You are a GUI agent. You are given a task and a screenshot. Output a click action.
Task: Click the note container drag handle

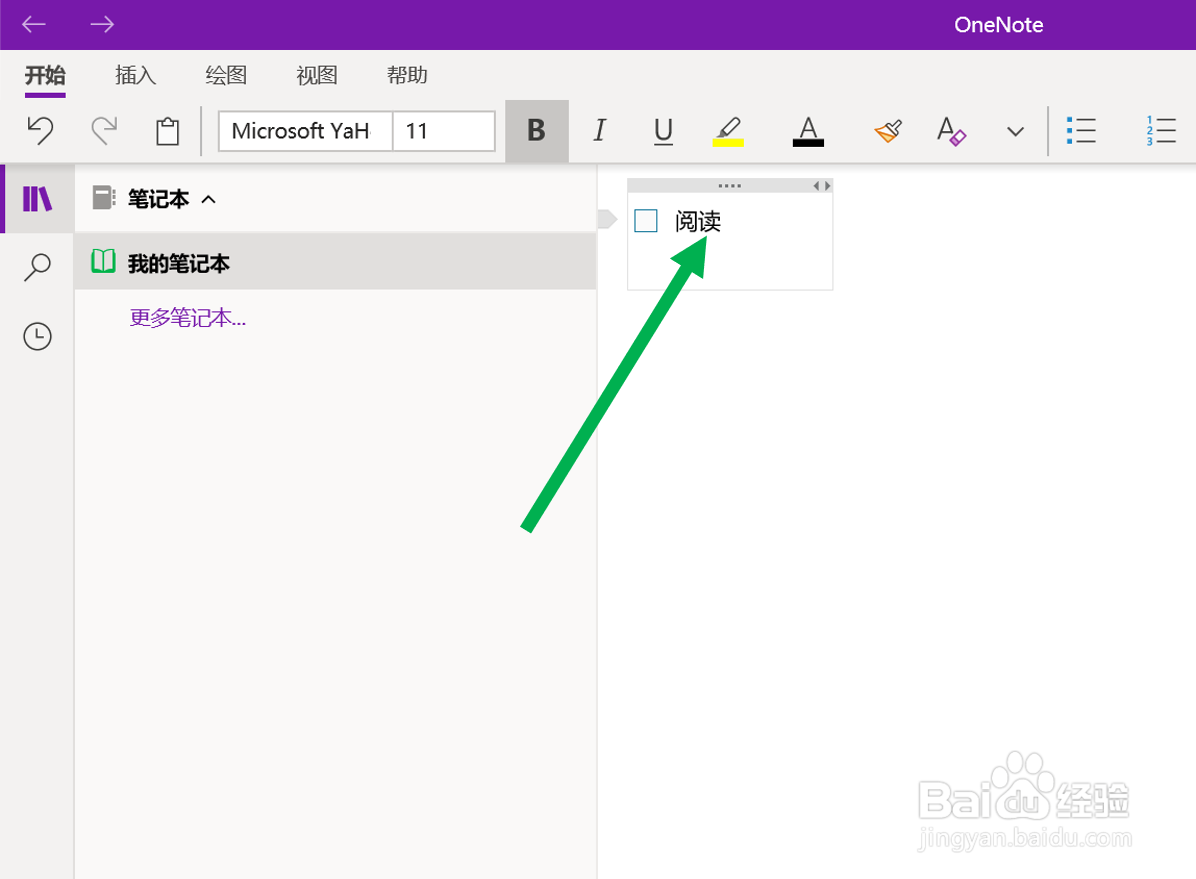point(729,185)
